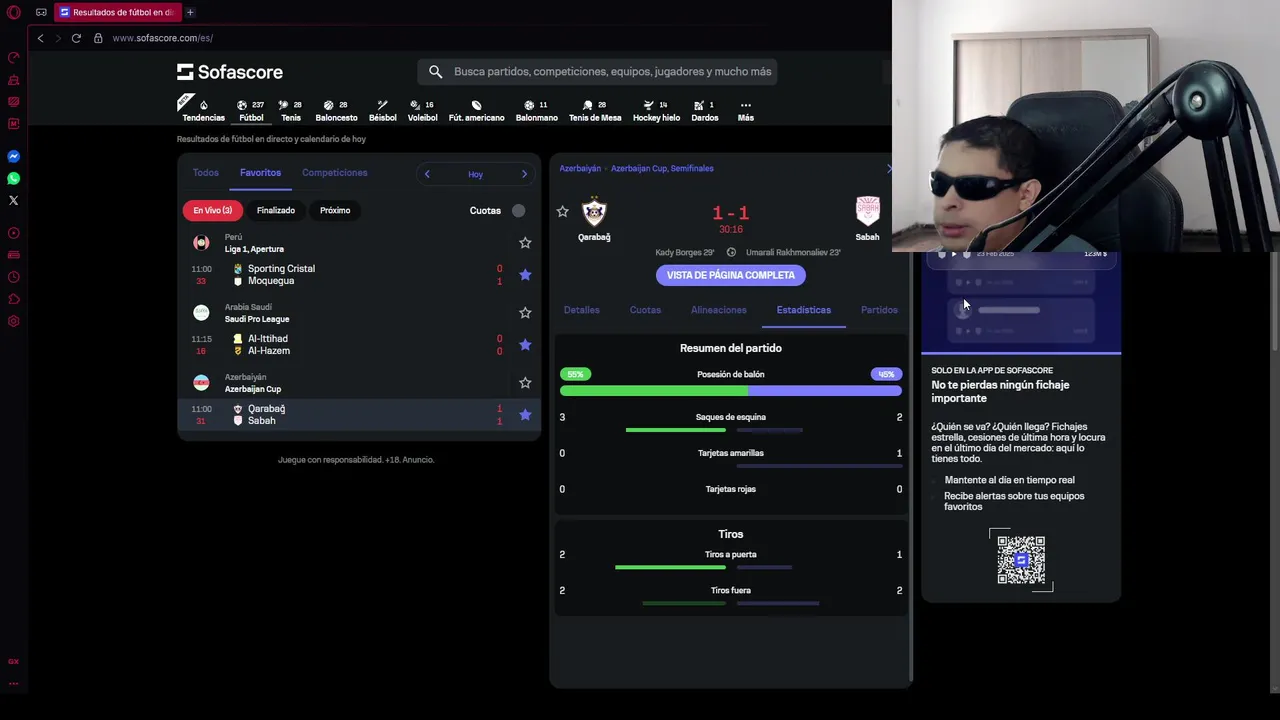This screenshot has height=720, width=1280.
Task: Click Vista de página completa button
Action: (731, 275)
